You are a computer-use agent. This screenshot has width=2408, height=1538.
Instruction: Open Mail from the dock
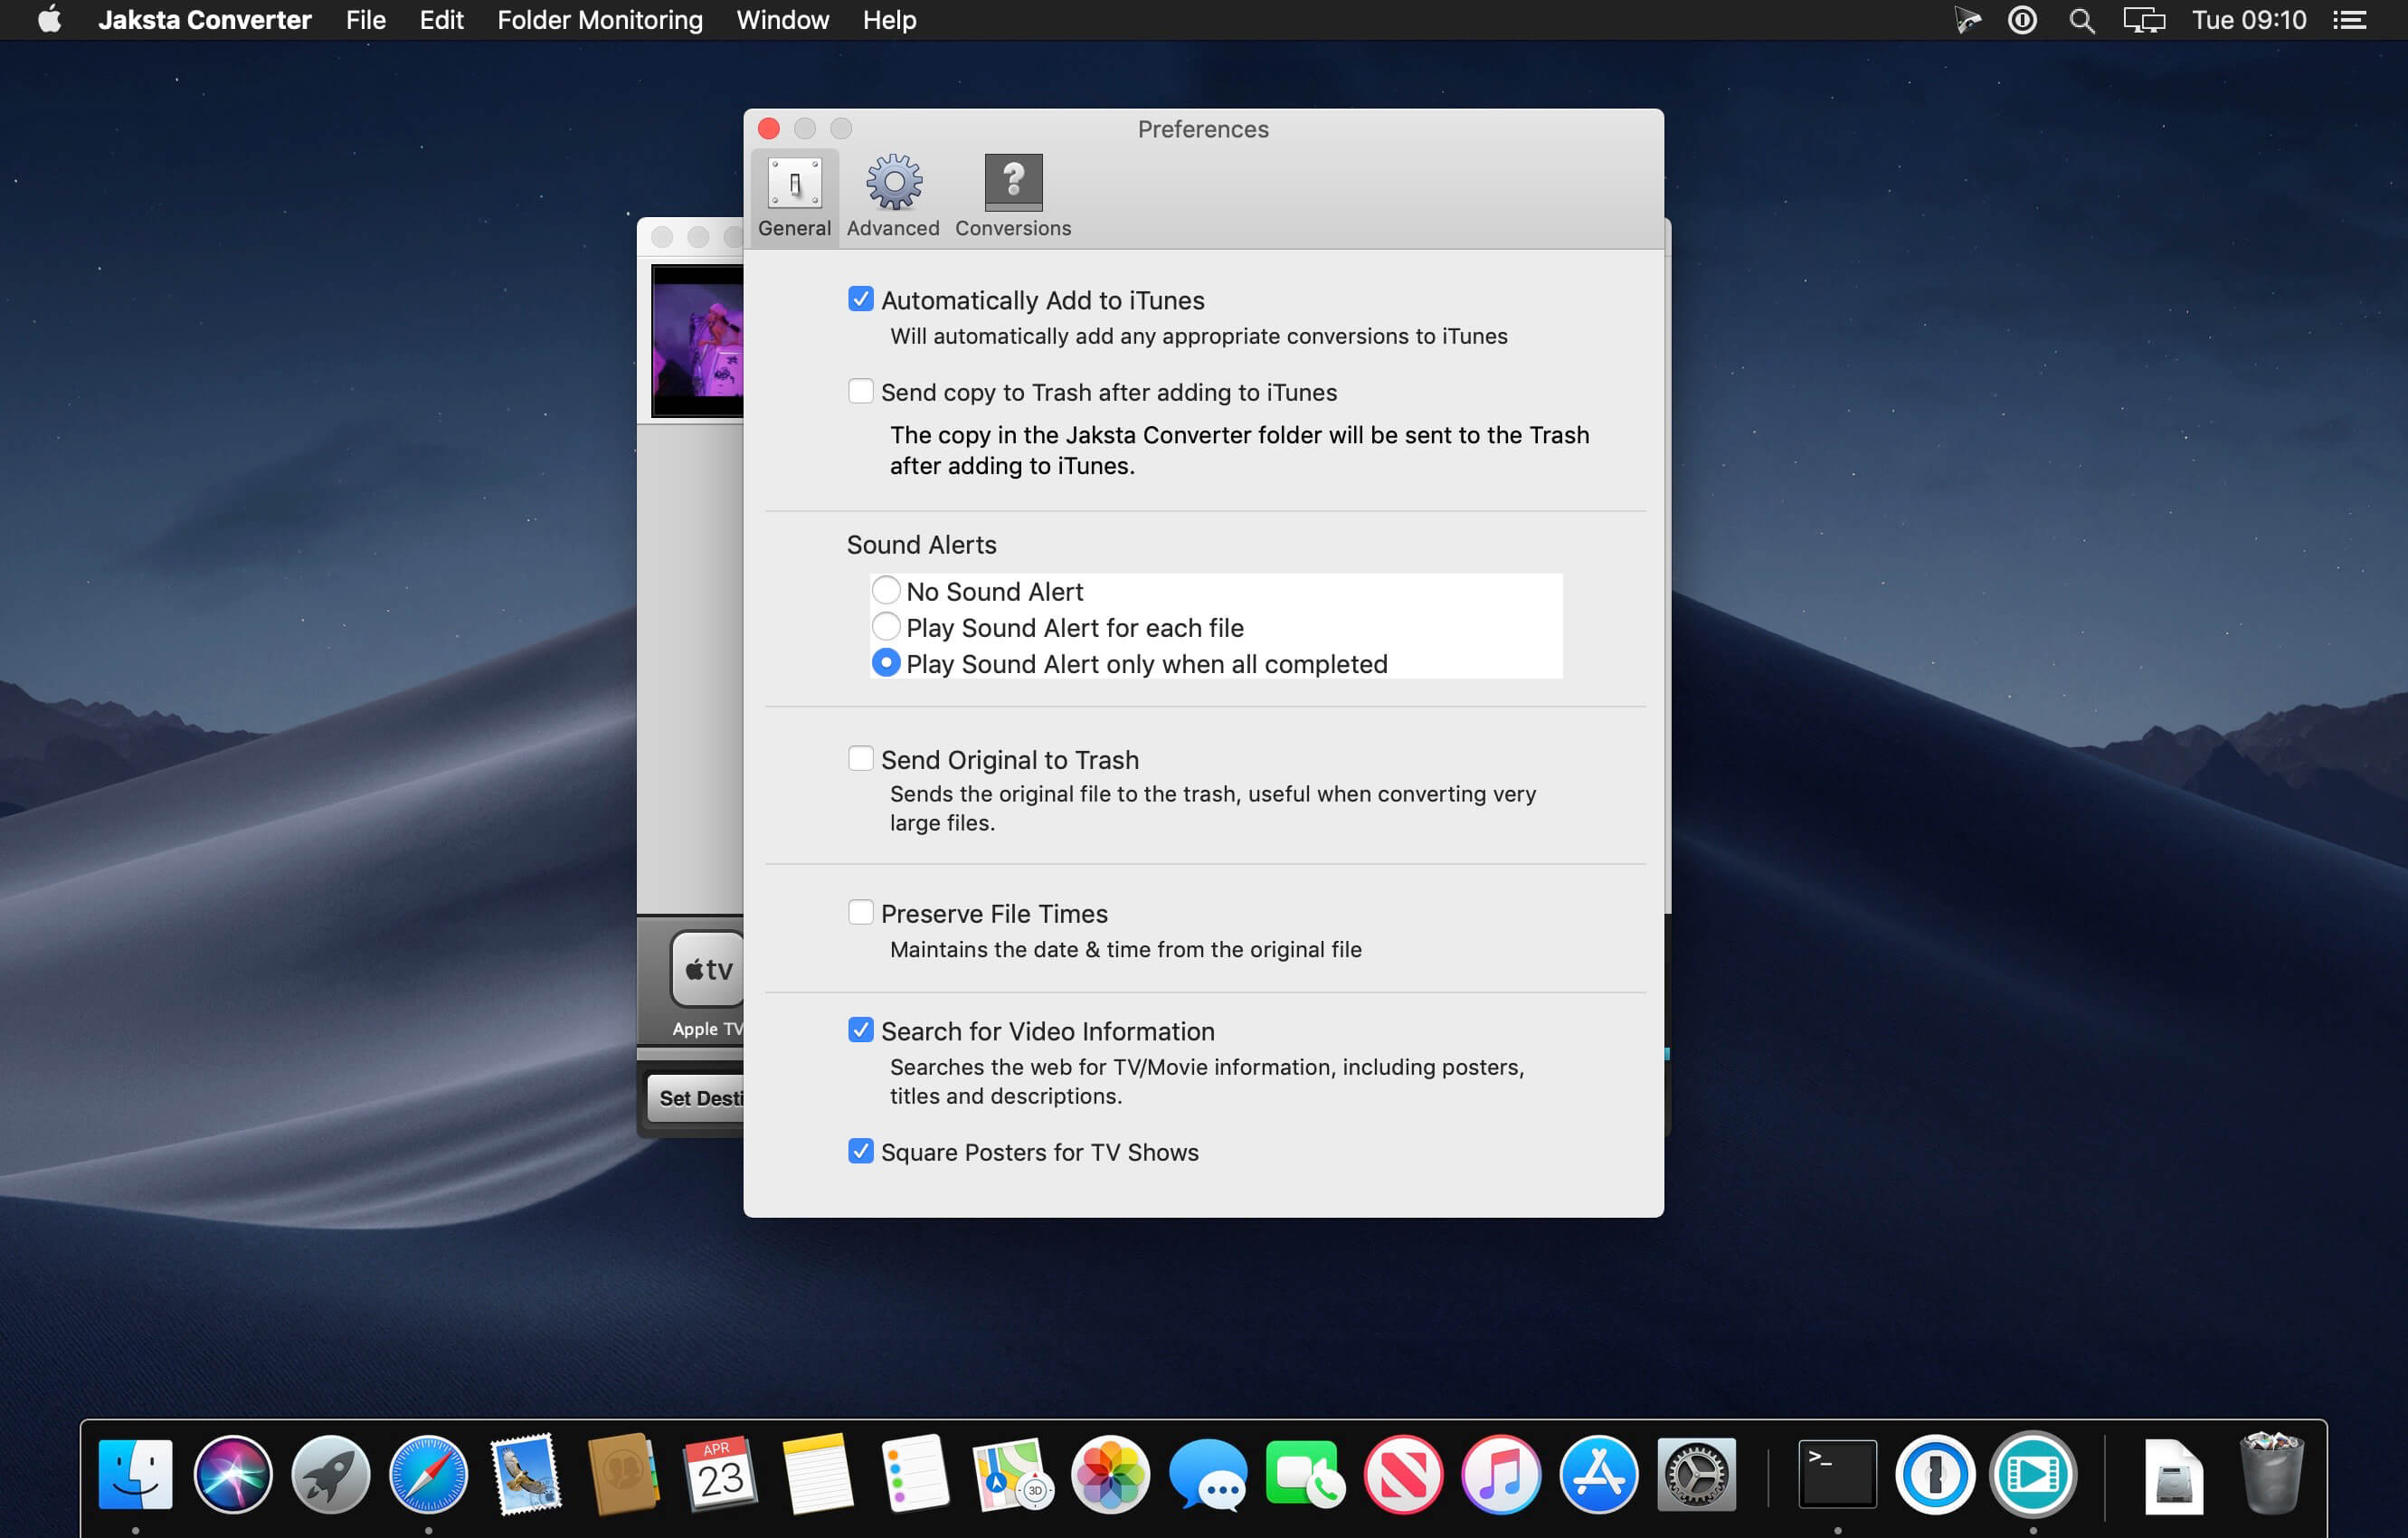pos(526,1474)
